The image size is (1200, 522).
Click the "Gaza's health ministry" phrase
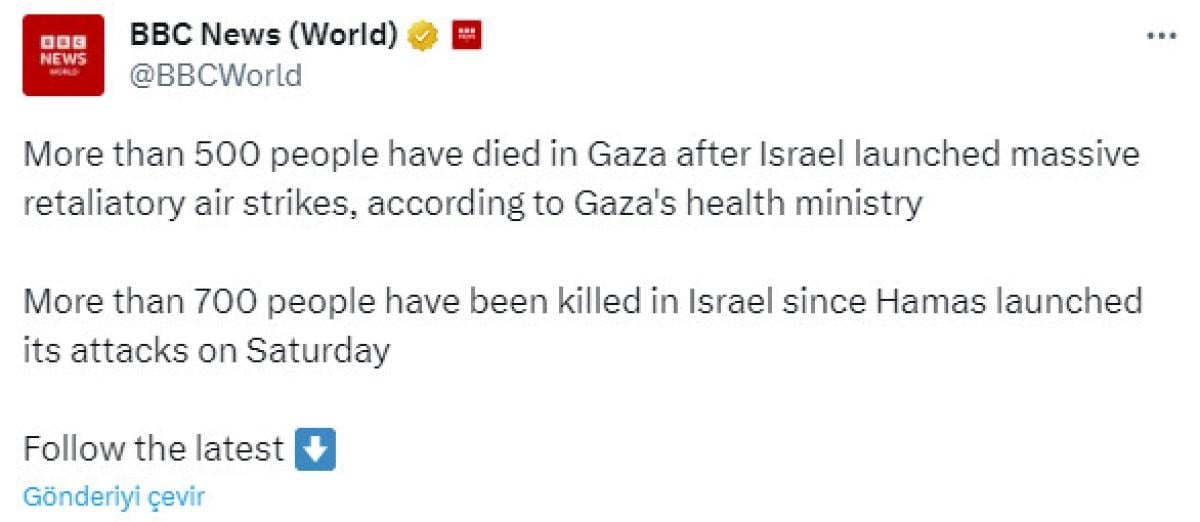tap(747, 204)
